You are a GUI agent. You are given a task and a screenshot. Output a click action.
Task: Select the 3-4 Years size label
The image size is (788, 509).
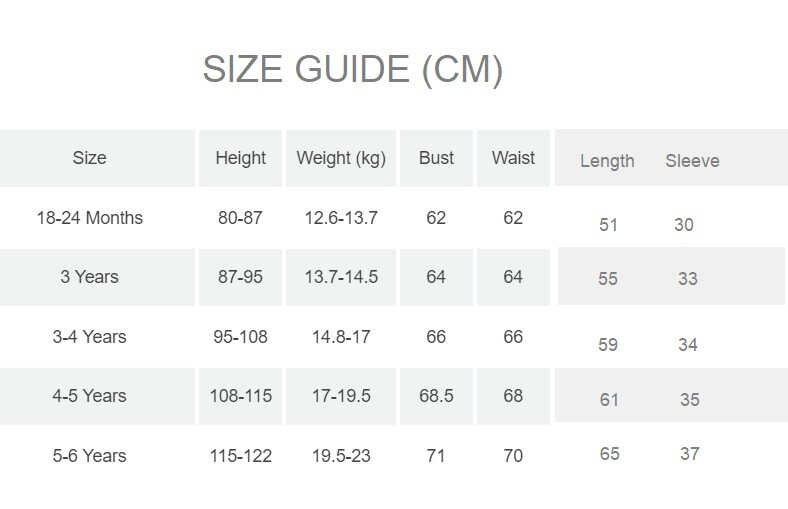tap(89, 337)
